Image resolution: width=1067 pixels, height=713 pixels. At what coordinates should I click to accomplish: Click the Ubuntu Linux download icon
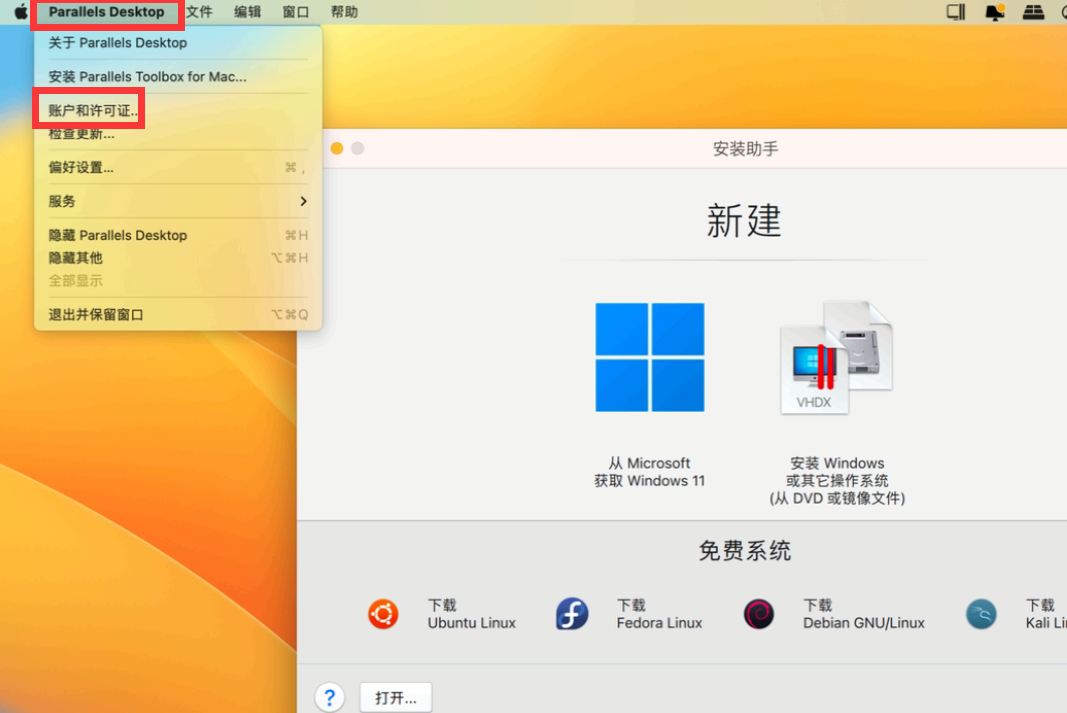point(383,613)
